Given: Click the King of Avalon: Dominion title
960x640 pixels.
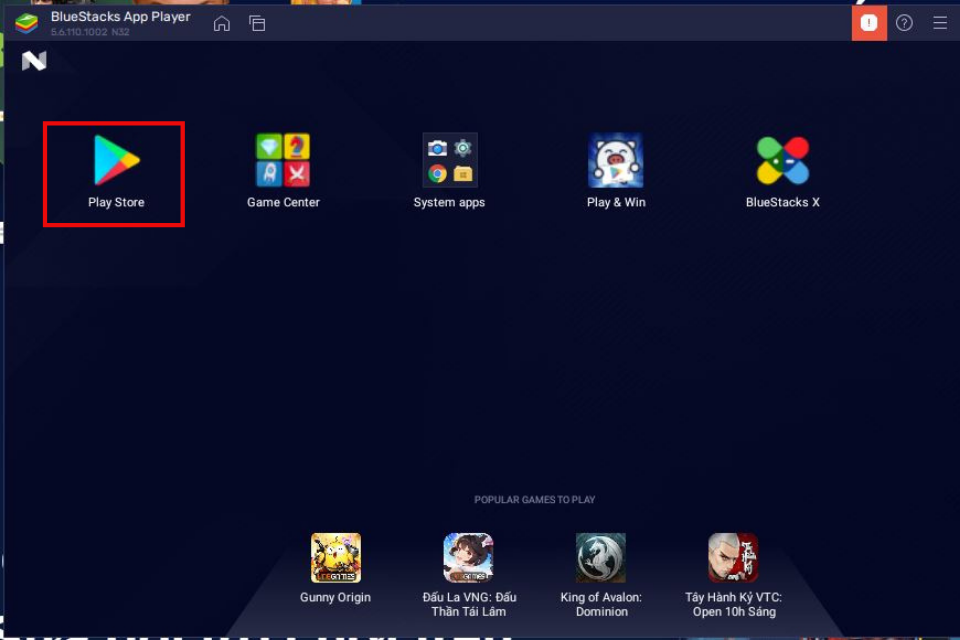Looking at the screenshot, I should click(x=601, y=604).
